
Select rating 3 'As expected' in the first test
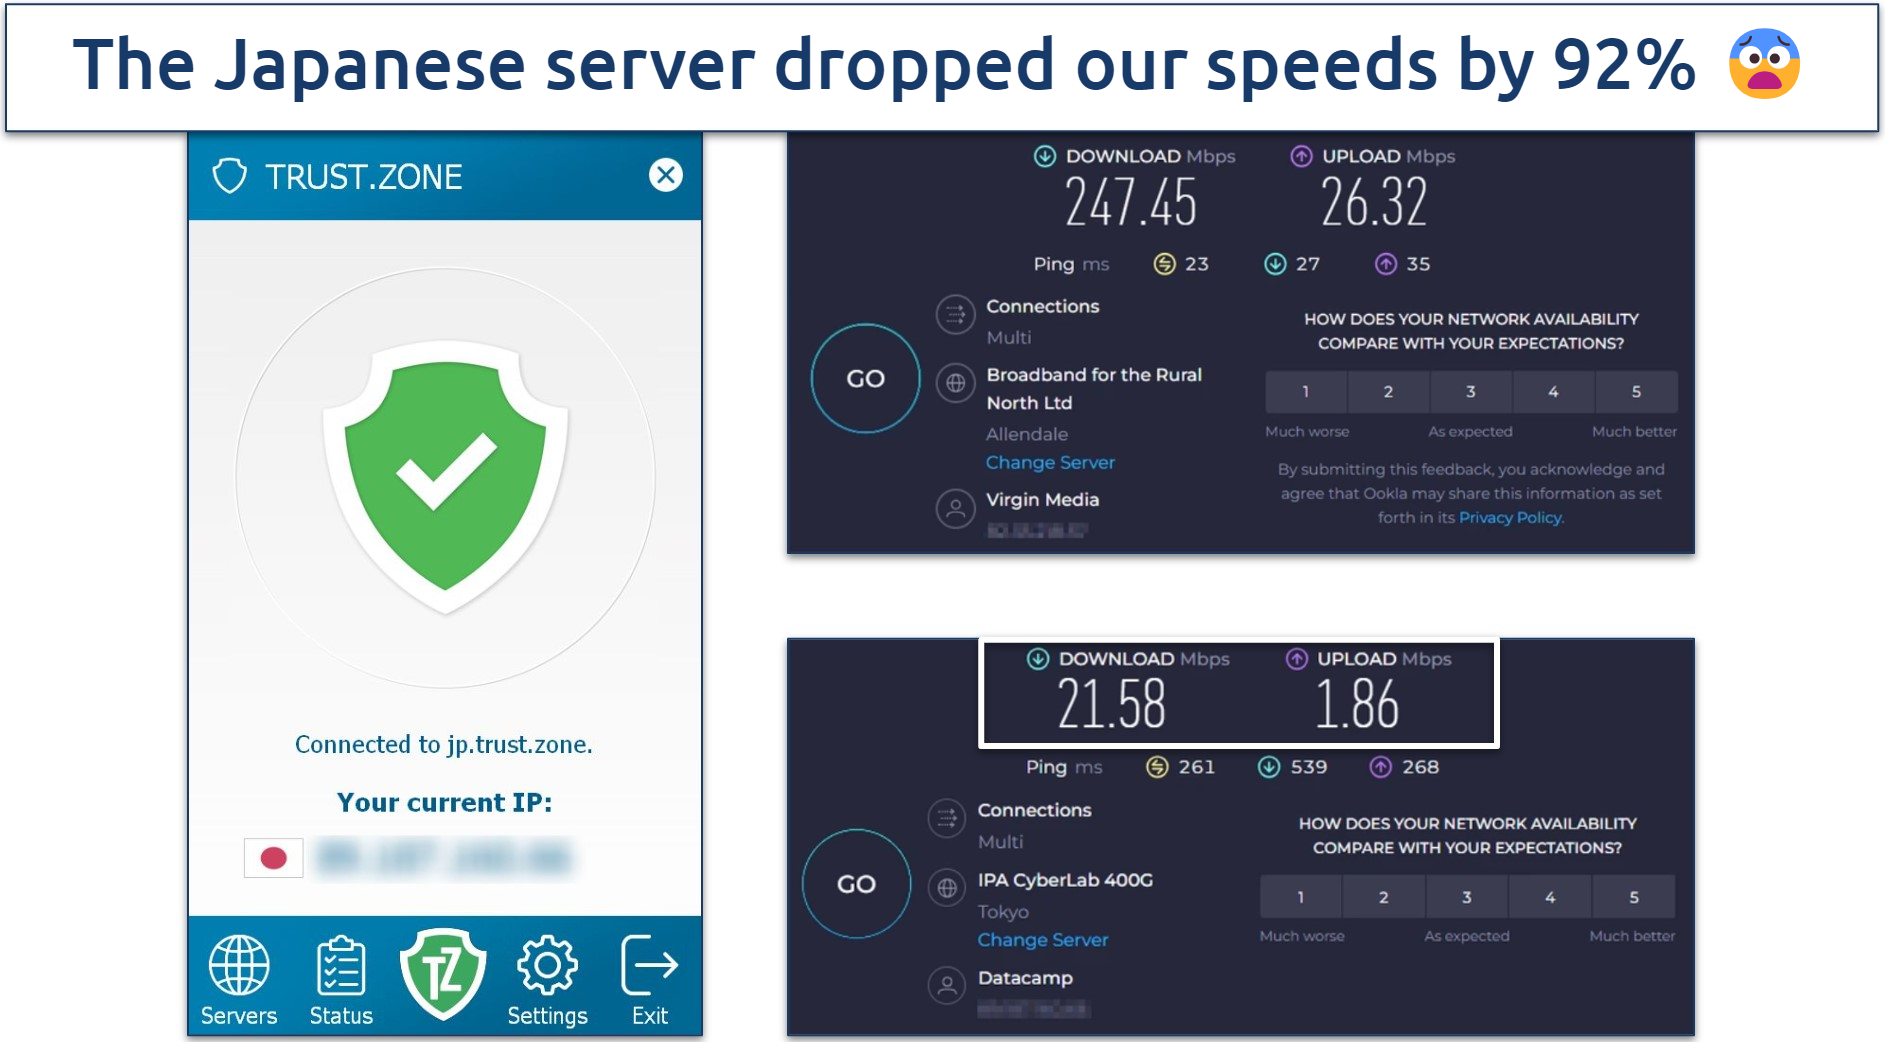click(1471, 391)
